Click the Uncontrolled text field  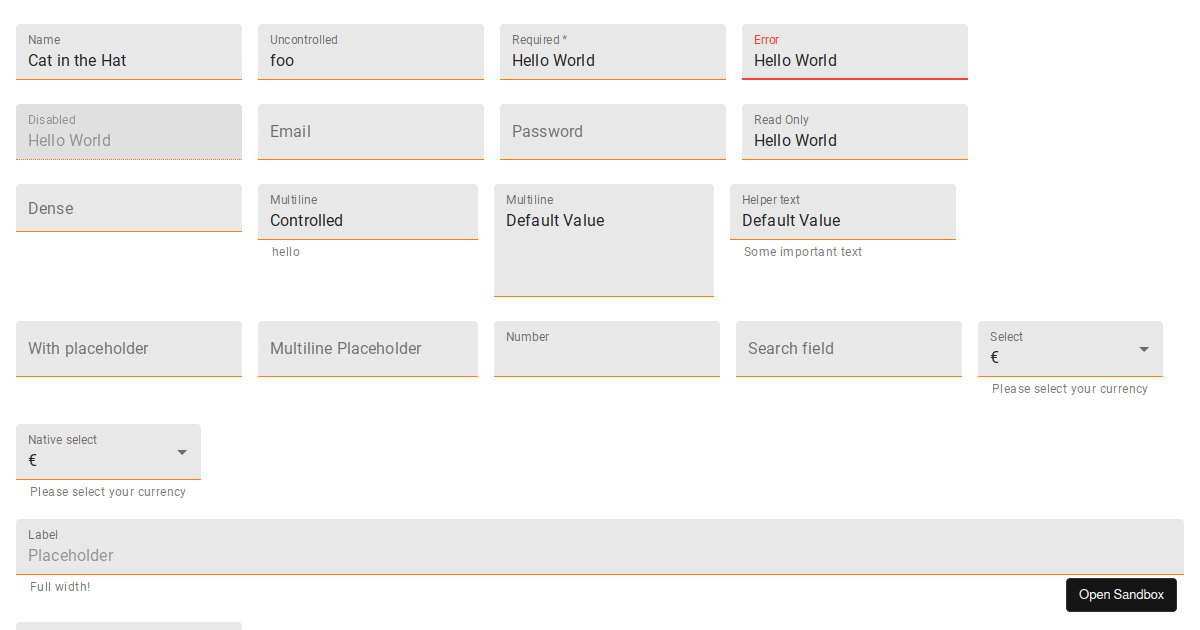tap(371, 60)
